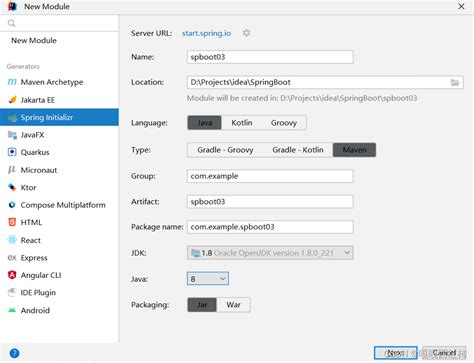The width and height of the screenshot is (474, 363).
Task: Select the Maven Archetype generator icon
Action: (12, 82)
